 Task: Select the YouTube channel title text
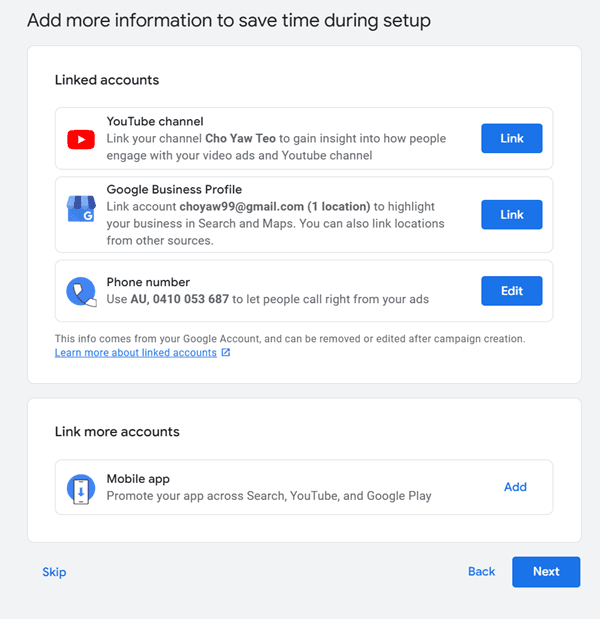click(x=155, y=122)
